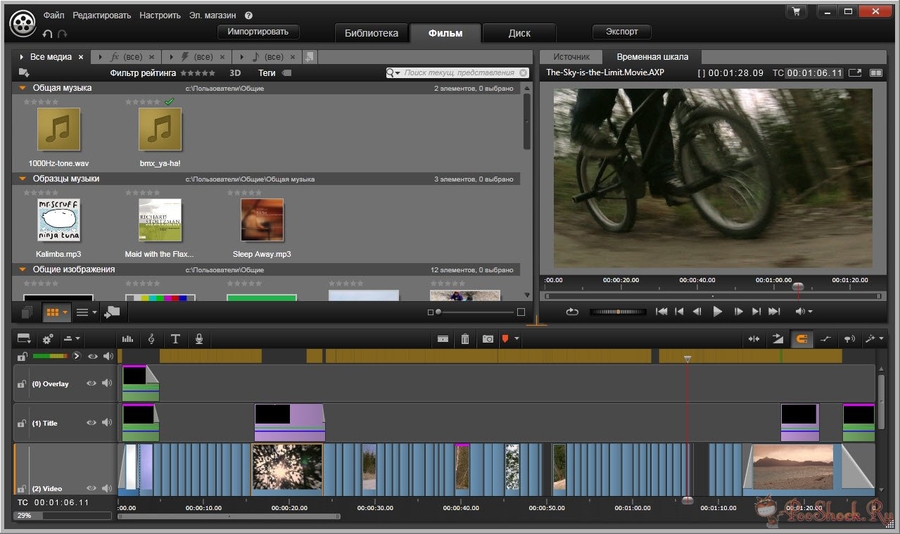Click the trash delete icon in timeline toolbar
The width and height of the screenshot is (900, 534).
[x=465, y=340]
